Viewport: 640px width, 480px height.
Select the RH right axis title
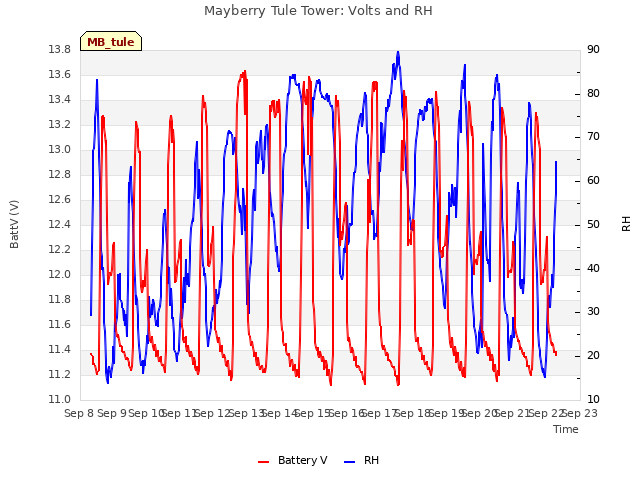click(626, 224)
